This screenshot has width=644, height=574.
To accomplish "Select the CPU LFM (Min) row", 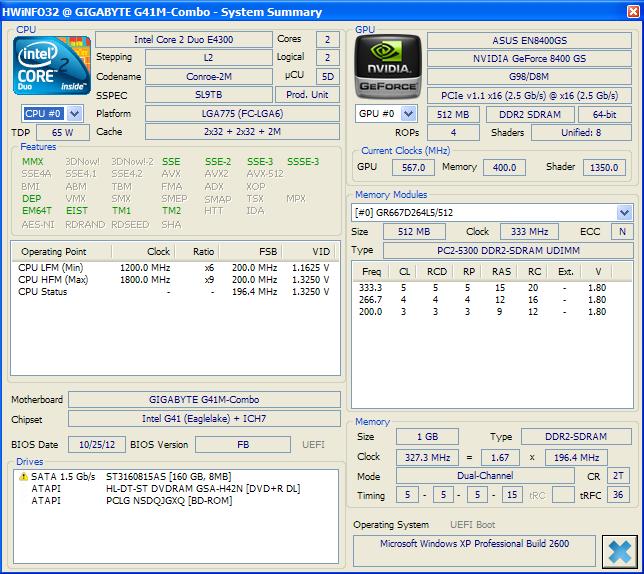I will click(175, 268).
